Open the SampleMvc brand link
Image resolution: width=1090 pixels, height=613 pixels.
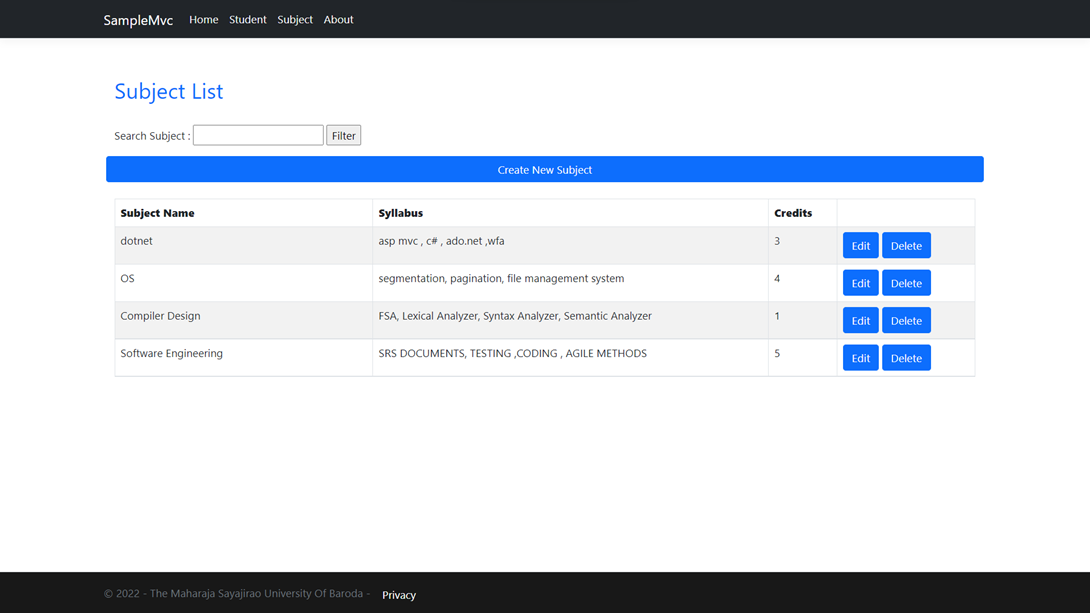pos(138,20)
